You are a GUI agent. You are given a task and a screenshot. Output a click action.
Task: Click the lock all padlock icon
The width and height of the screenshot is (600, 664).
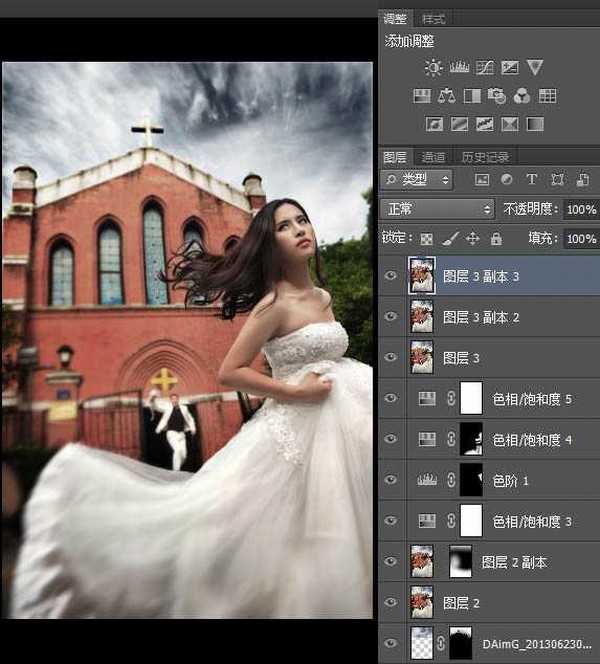tap(496, 239)
